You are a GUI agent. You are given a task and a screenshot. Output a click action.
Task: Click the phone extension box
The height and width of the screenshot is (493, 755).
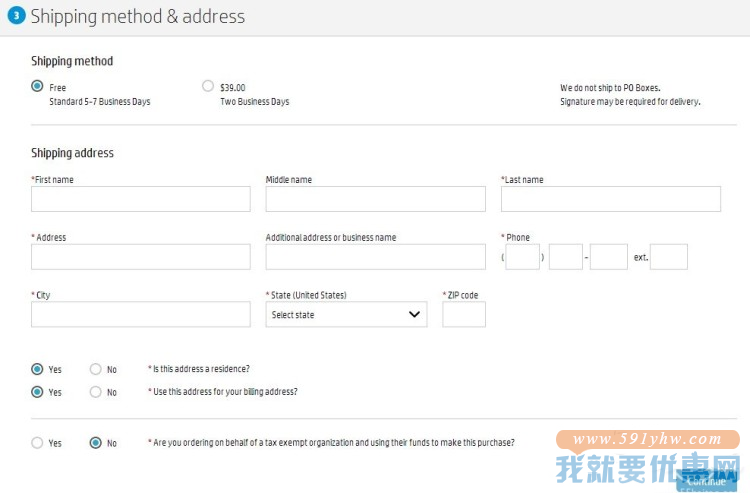[669, 257]
